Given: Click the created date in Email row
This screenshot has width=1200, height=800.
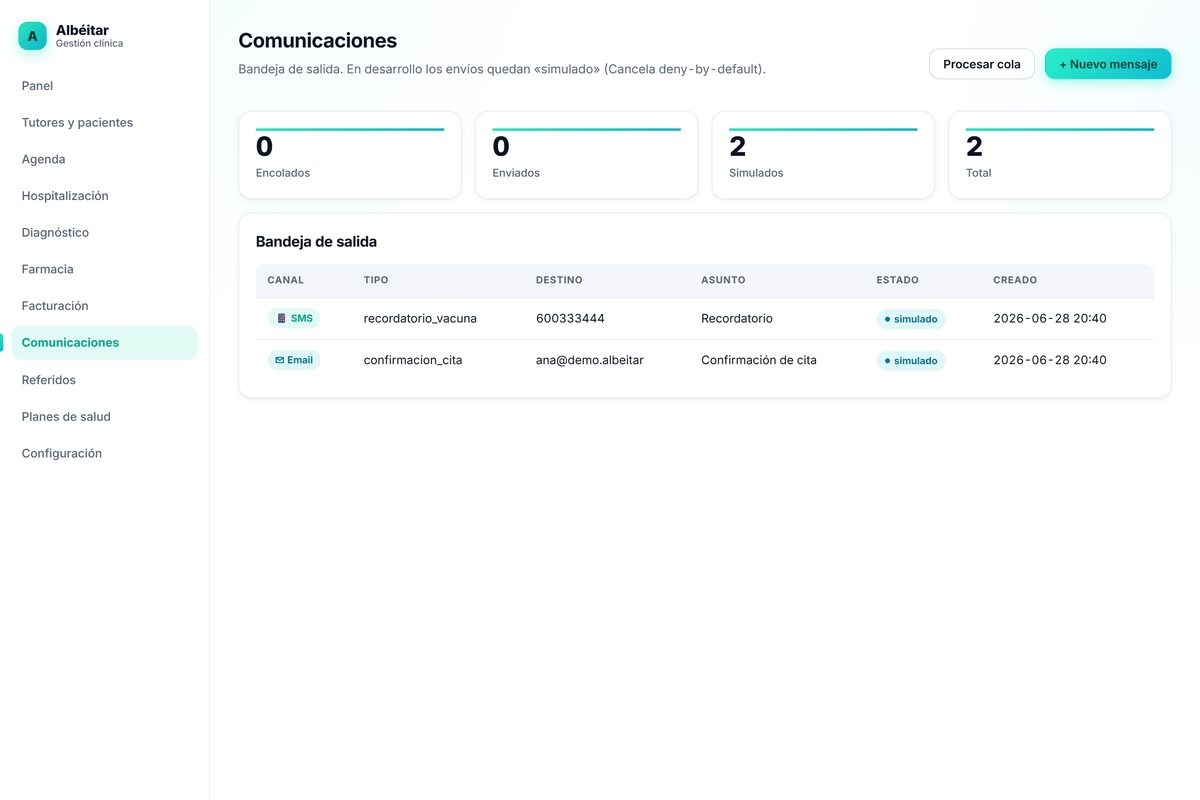Looking at the screenshot, I should (x=1050, y=360).
